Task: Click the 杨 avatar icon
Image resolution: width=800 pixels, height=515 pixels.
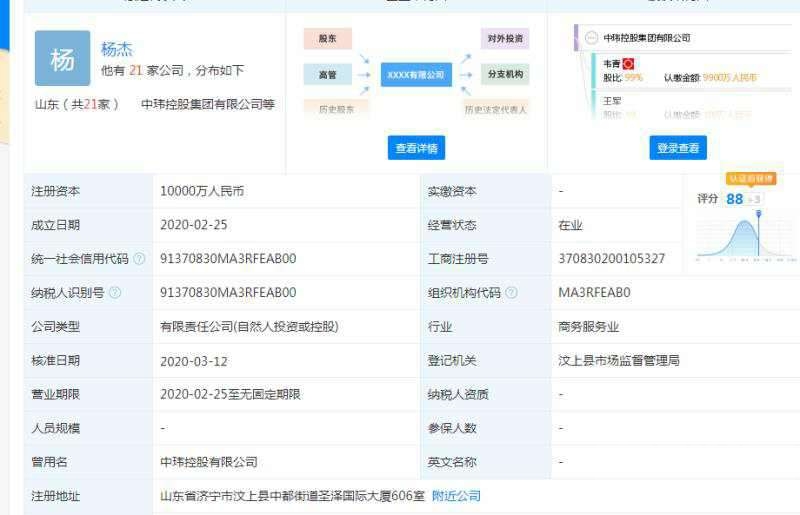Action: (62, 59)
